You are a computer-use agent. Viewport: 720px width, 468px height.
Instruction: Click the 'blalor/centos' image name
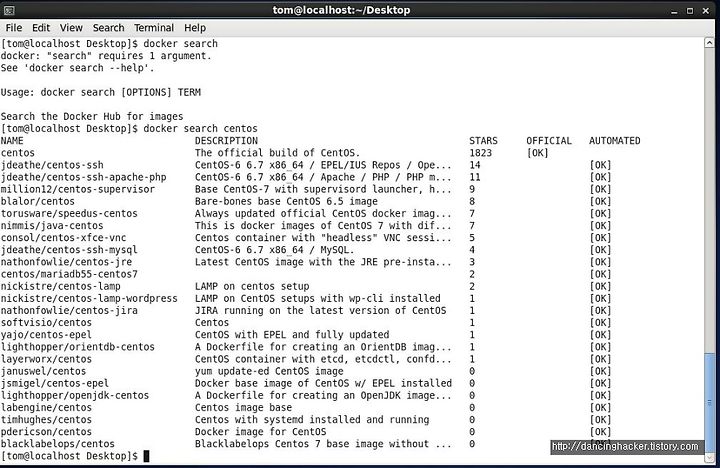click(x=38, y=202)
